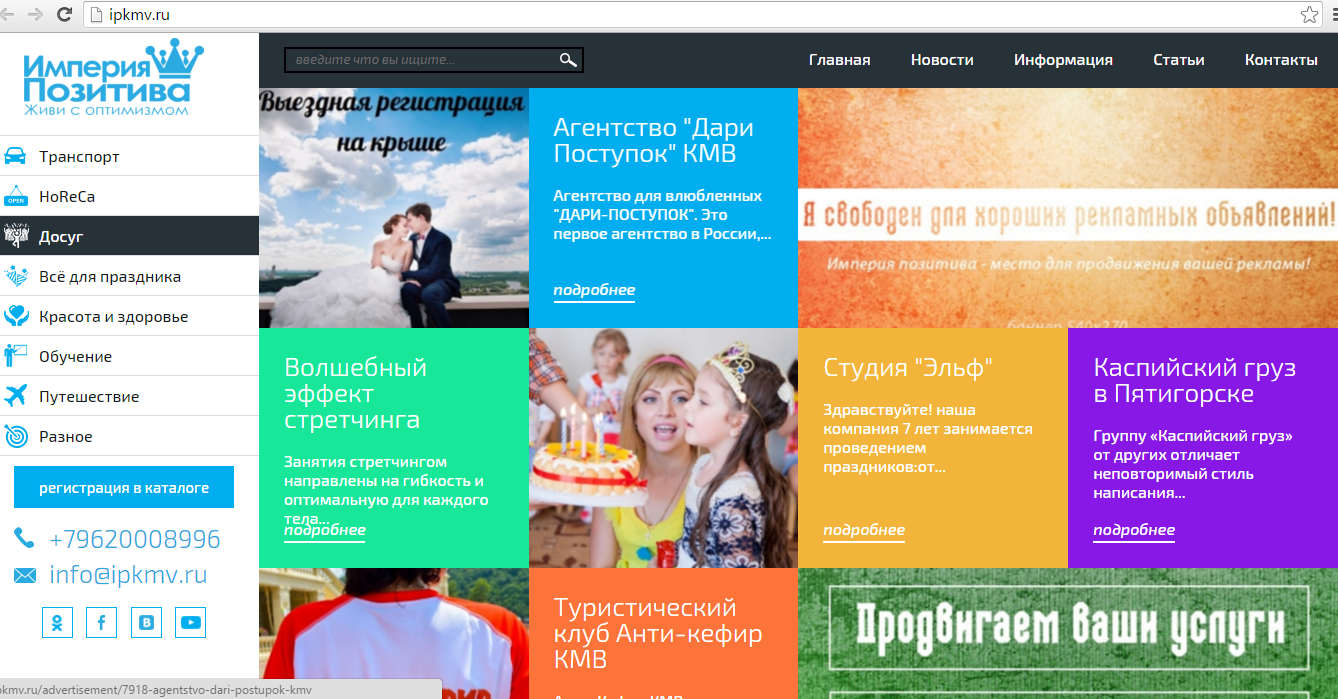The height and width of the screenshot is (699, 1338).
Task: Click подробнее under Студия Эльф
Action: point(864,530)
